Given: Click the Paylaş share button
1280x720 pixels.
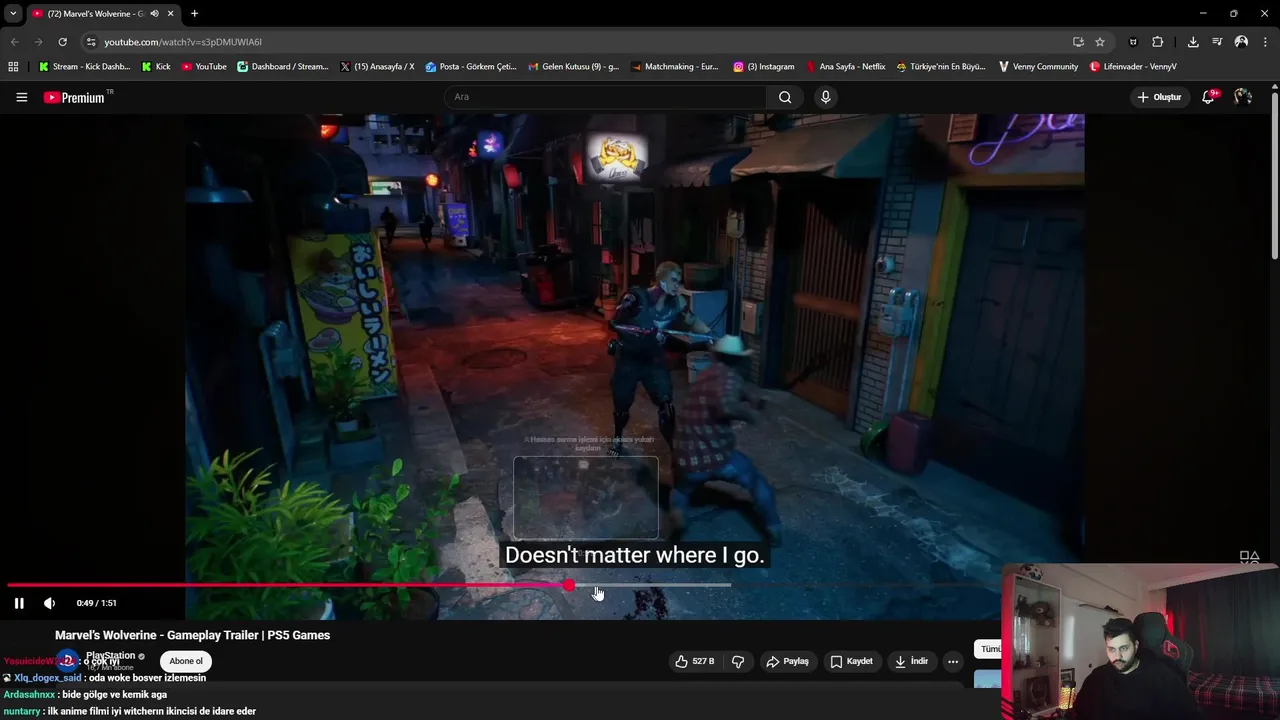Looking at the screenshot, I should point(787,661).
